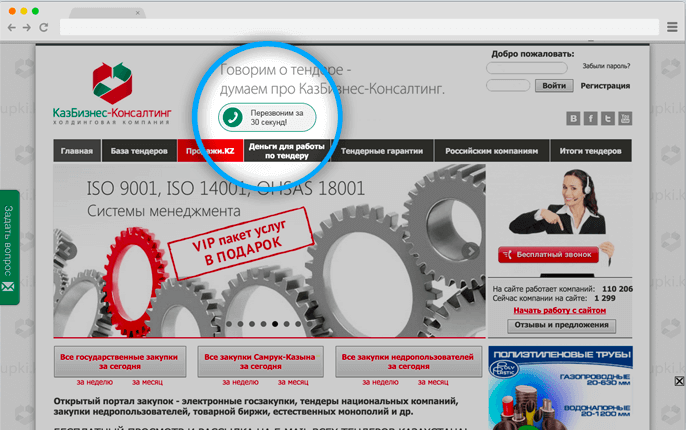Click the browser forward arrow
686x430 pixels.
pyautogui.click(x=27, y=28)
